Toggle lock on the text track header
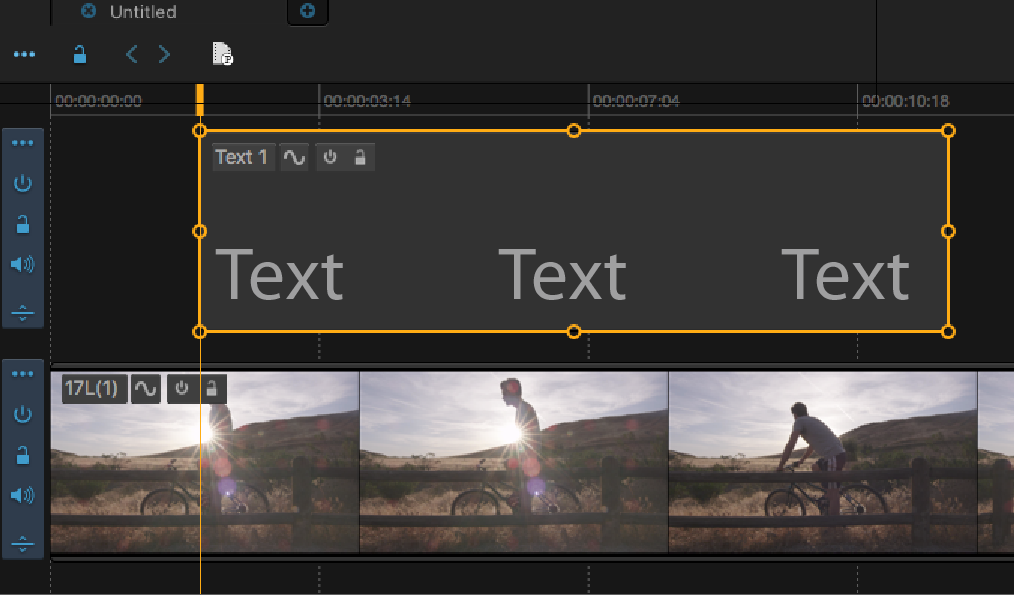This screenshot has width=1014, height=595. (x=23, y=224)
